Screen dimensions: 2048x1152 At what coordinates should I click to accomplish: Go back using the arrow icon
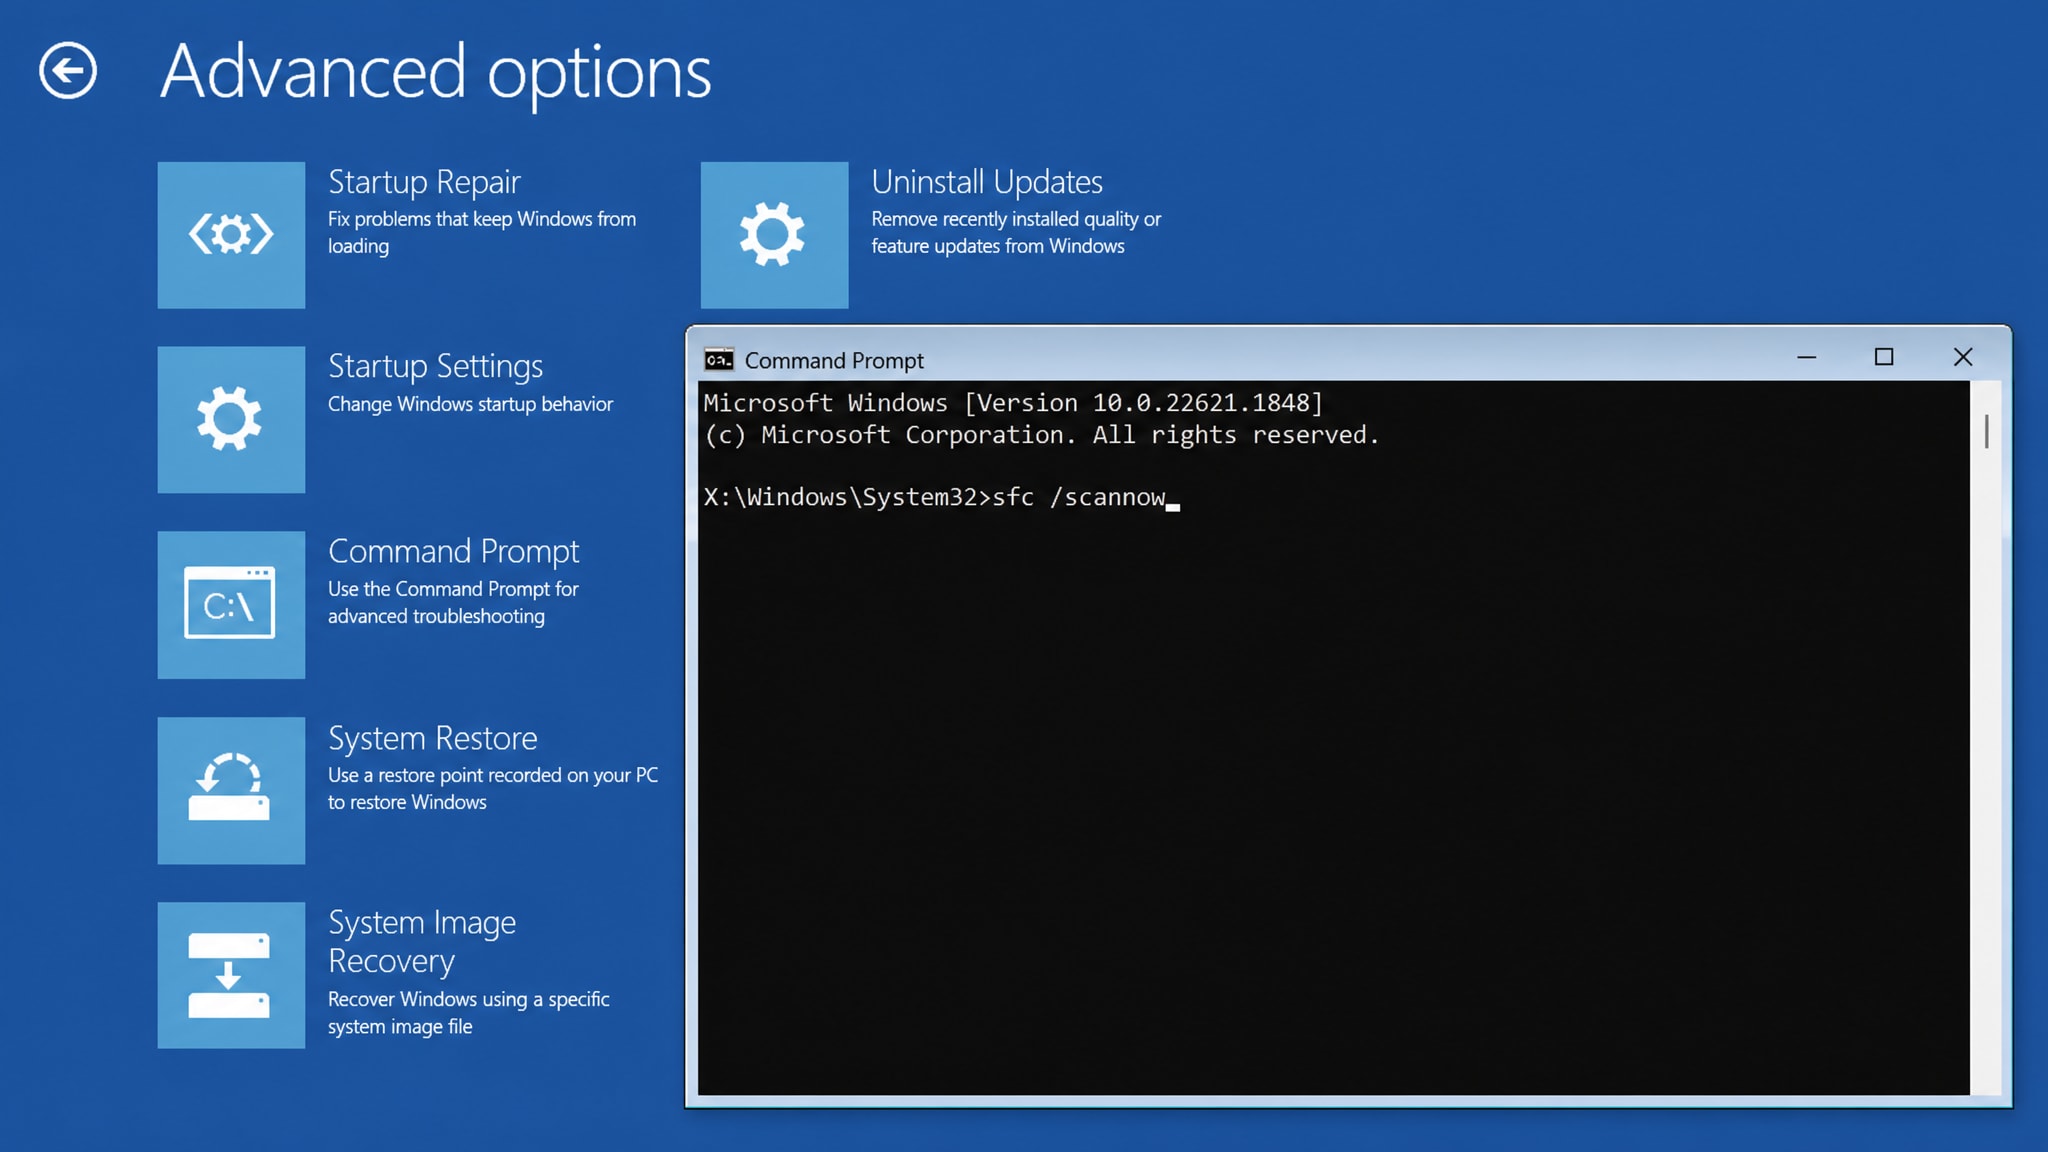68,71
